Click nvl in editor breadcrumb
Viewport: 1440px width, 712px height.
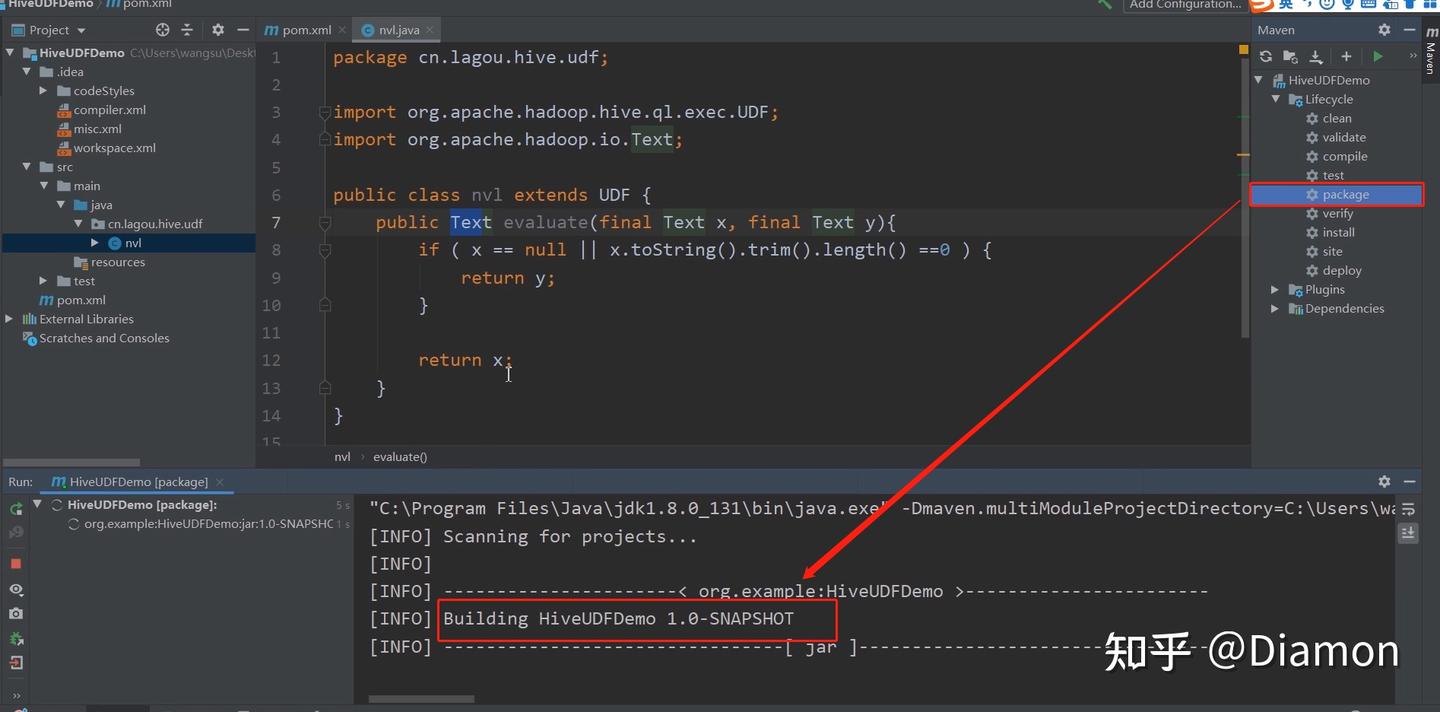[x=342, y=457]
